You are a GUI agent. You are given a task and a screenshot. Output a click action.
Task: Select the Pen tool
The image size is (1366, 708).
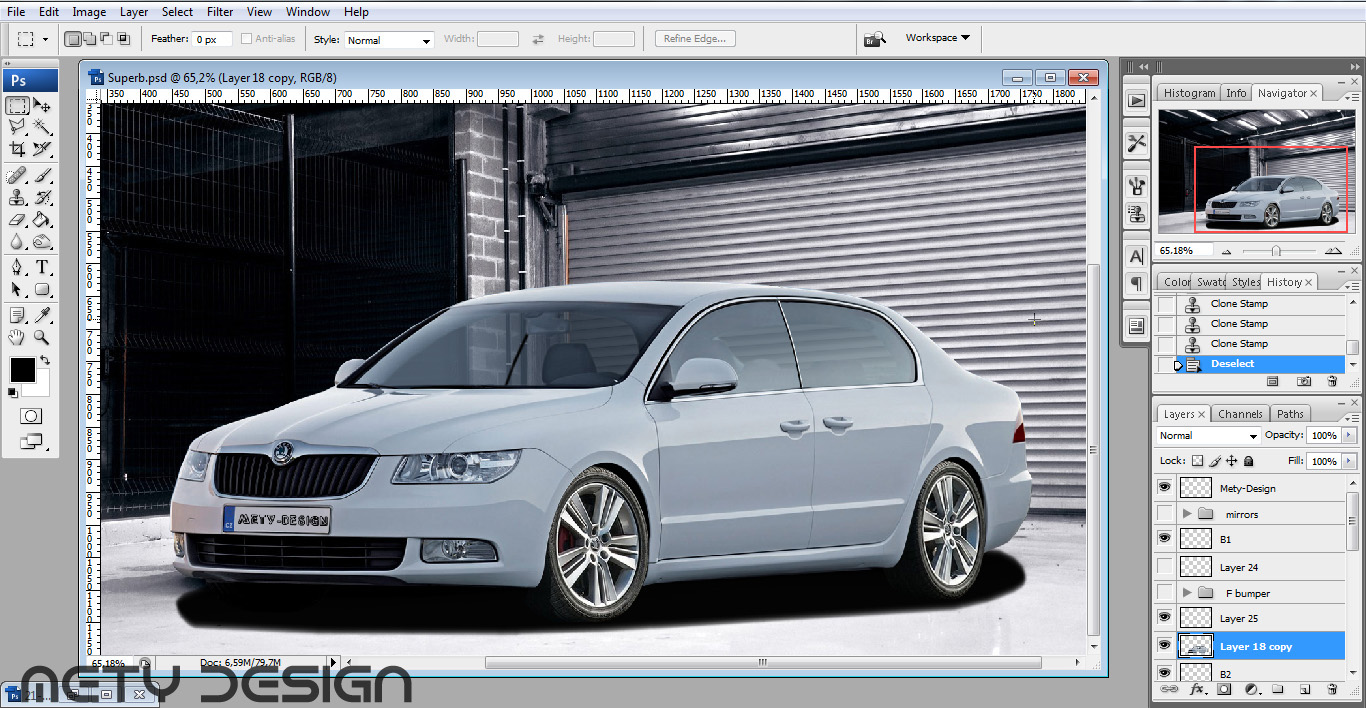tap(17, 268)
